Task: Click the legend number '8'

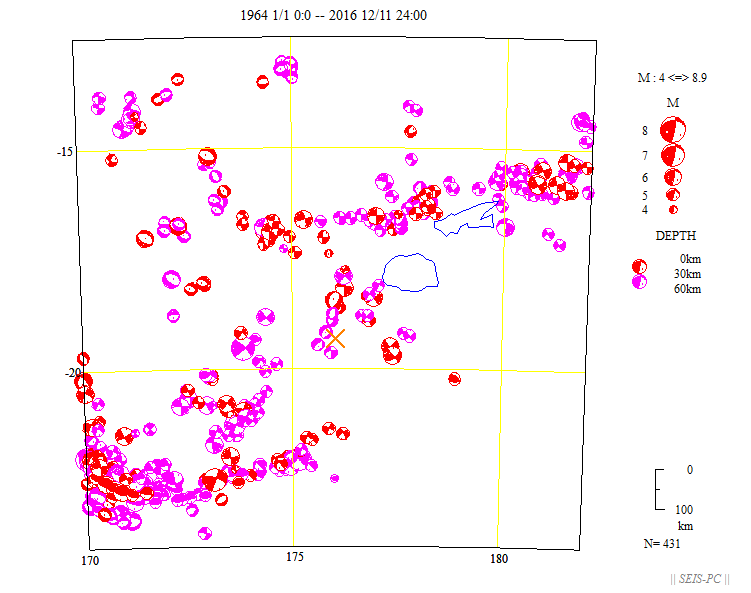Action: tap(645, 130)
